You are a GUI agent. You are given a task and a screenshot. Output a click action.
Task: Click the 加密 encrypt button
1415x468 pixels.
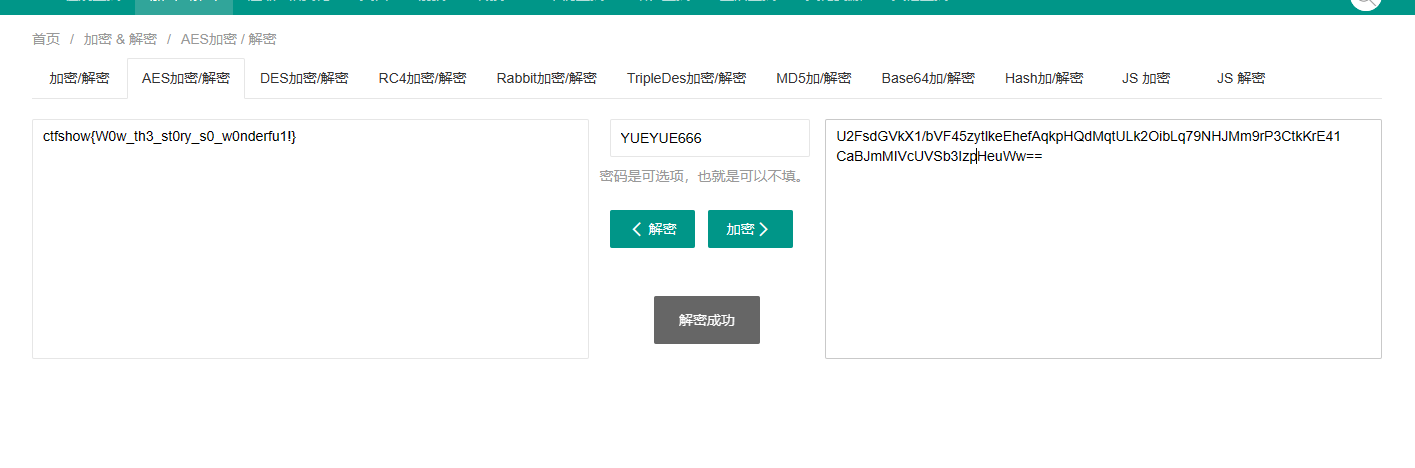750,229
